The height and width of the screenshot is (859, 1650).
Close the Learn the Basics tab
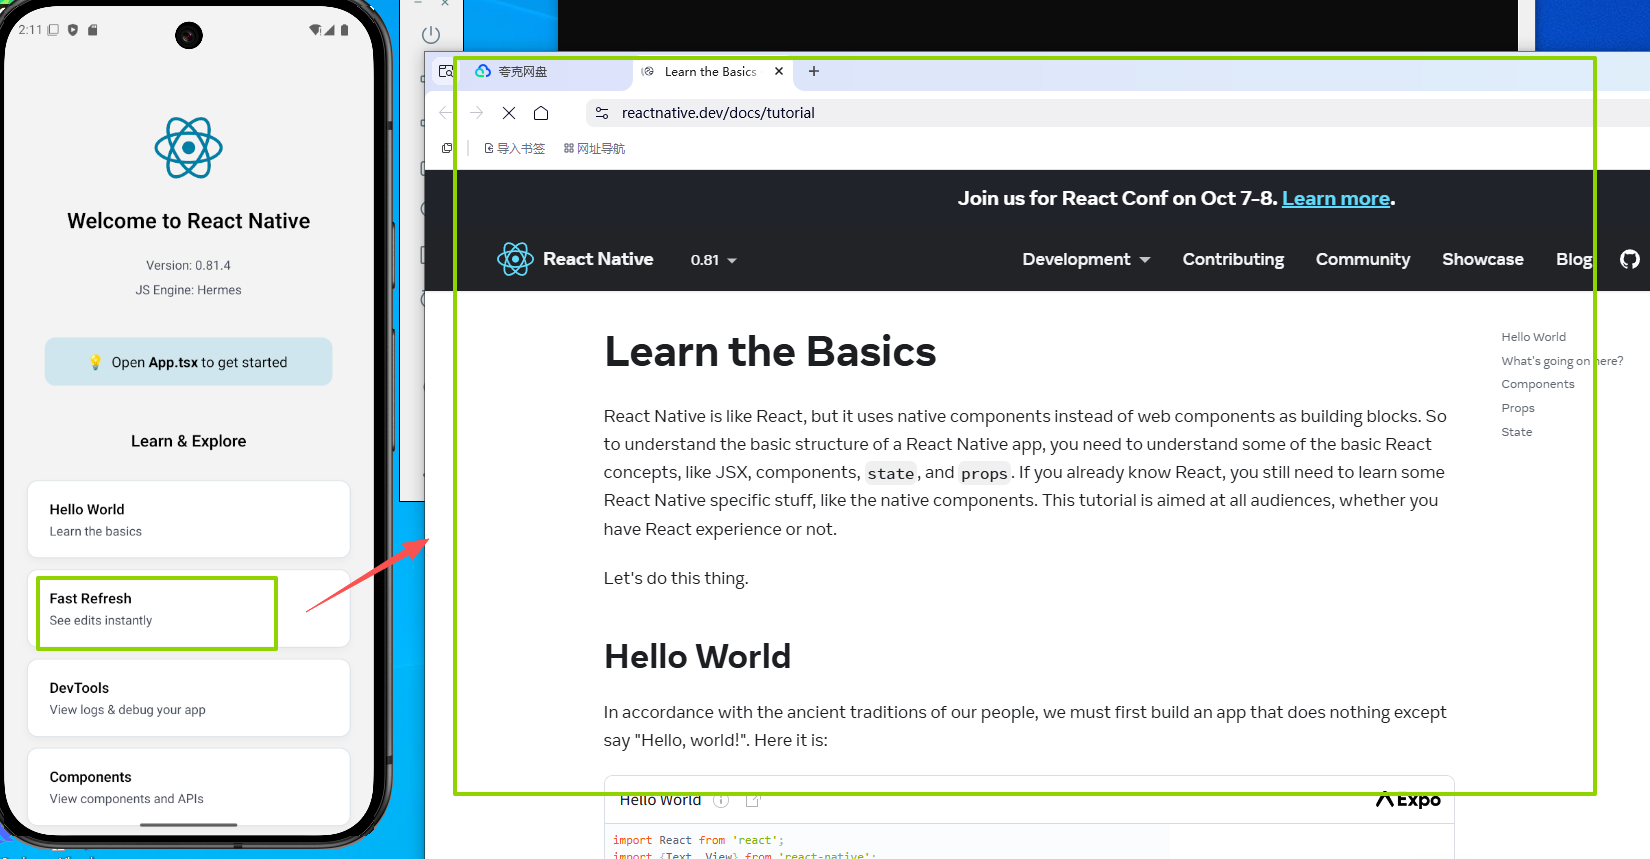click(779, 71)
